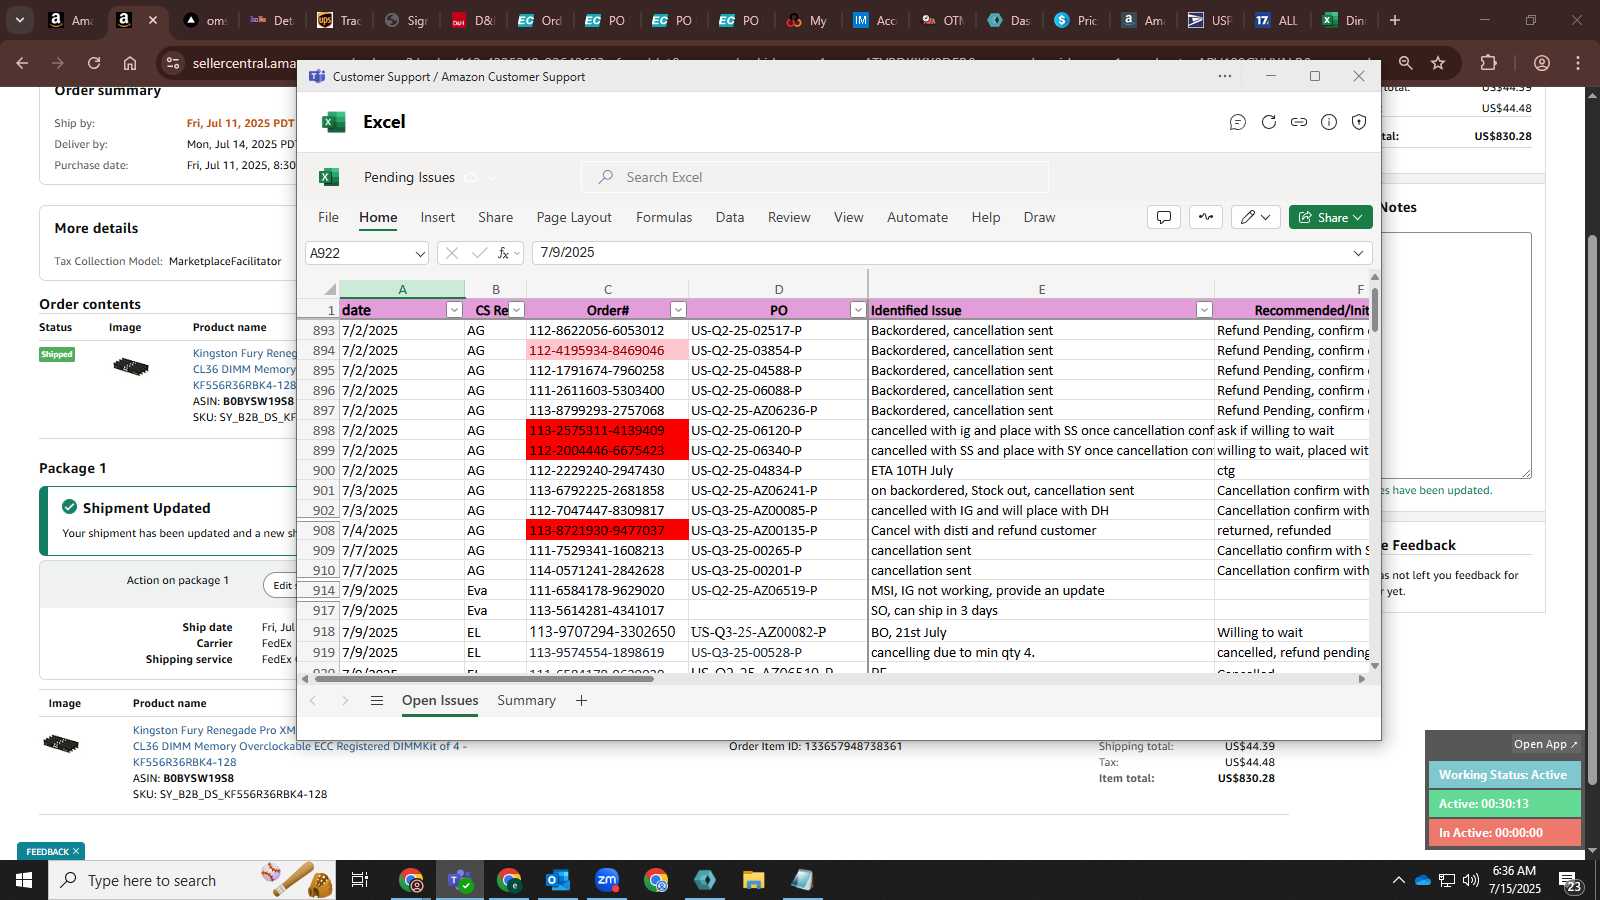Open the Windows Start menu
Screen dimensions: 1600x900
(x=24, y=880)
